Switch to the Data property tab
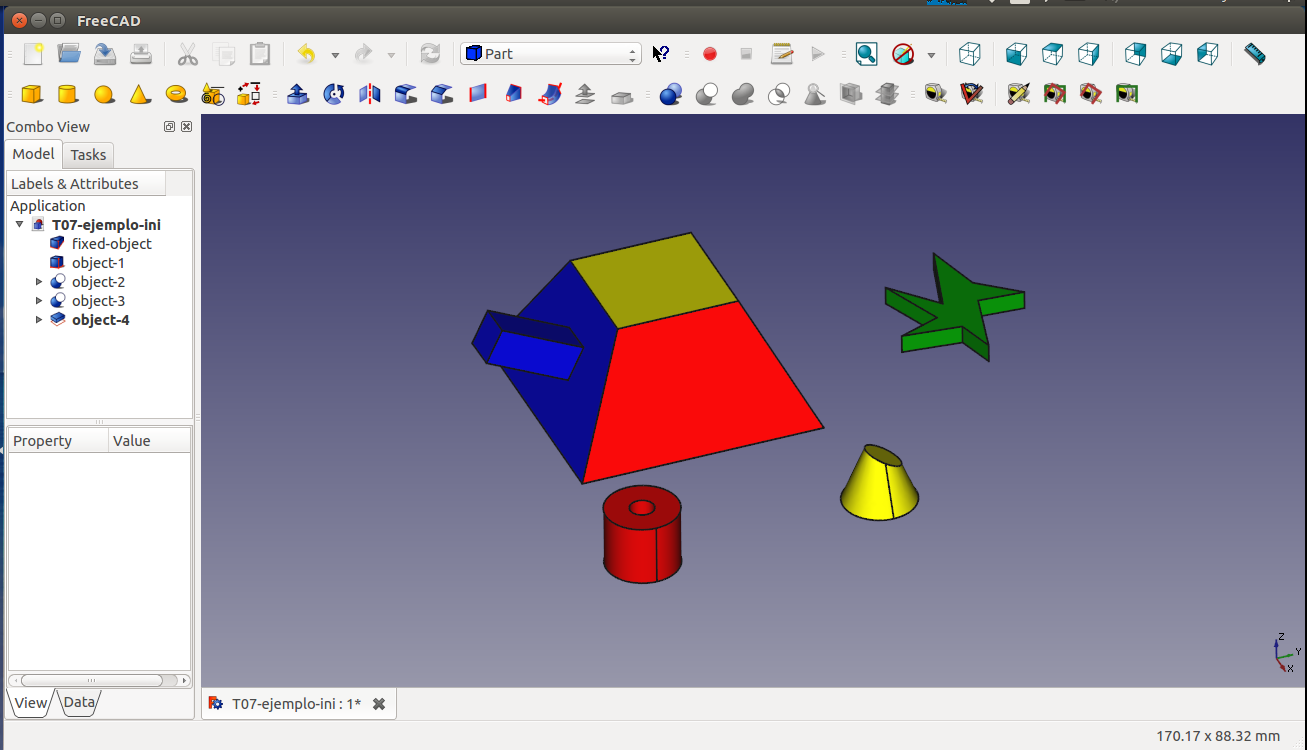 (79, 702)
